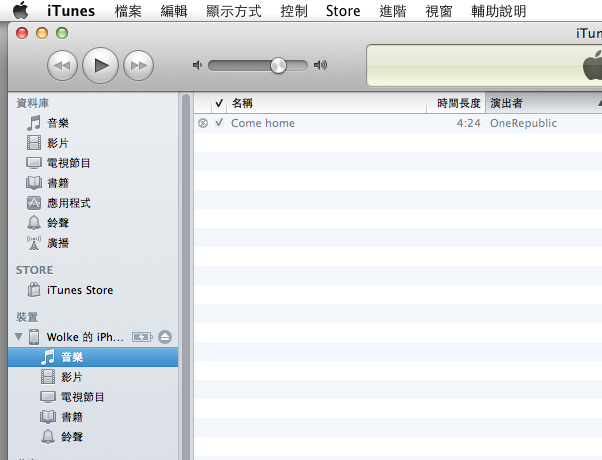Open the 控制 menu

tap(294, 11)
